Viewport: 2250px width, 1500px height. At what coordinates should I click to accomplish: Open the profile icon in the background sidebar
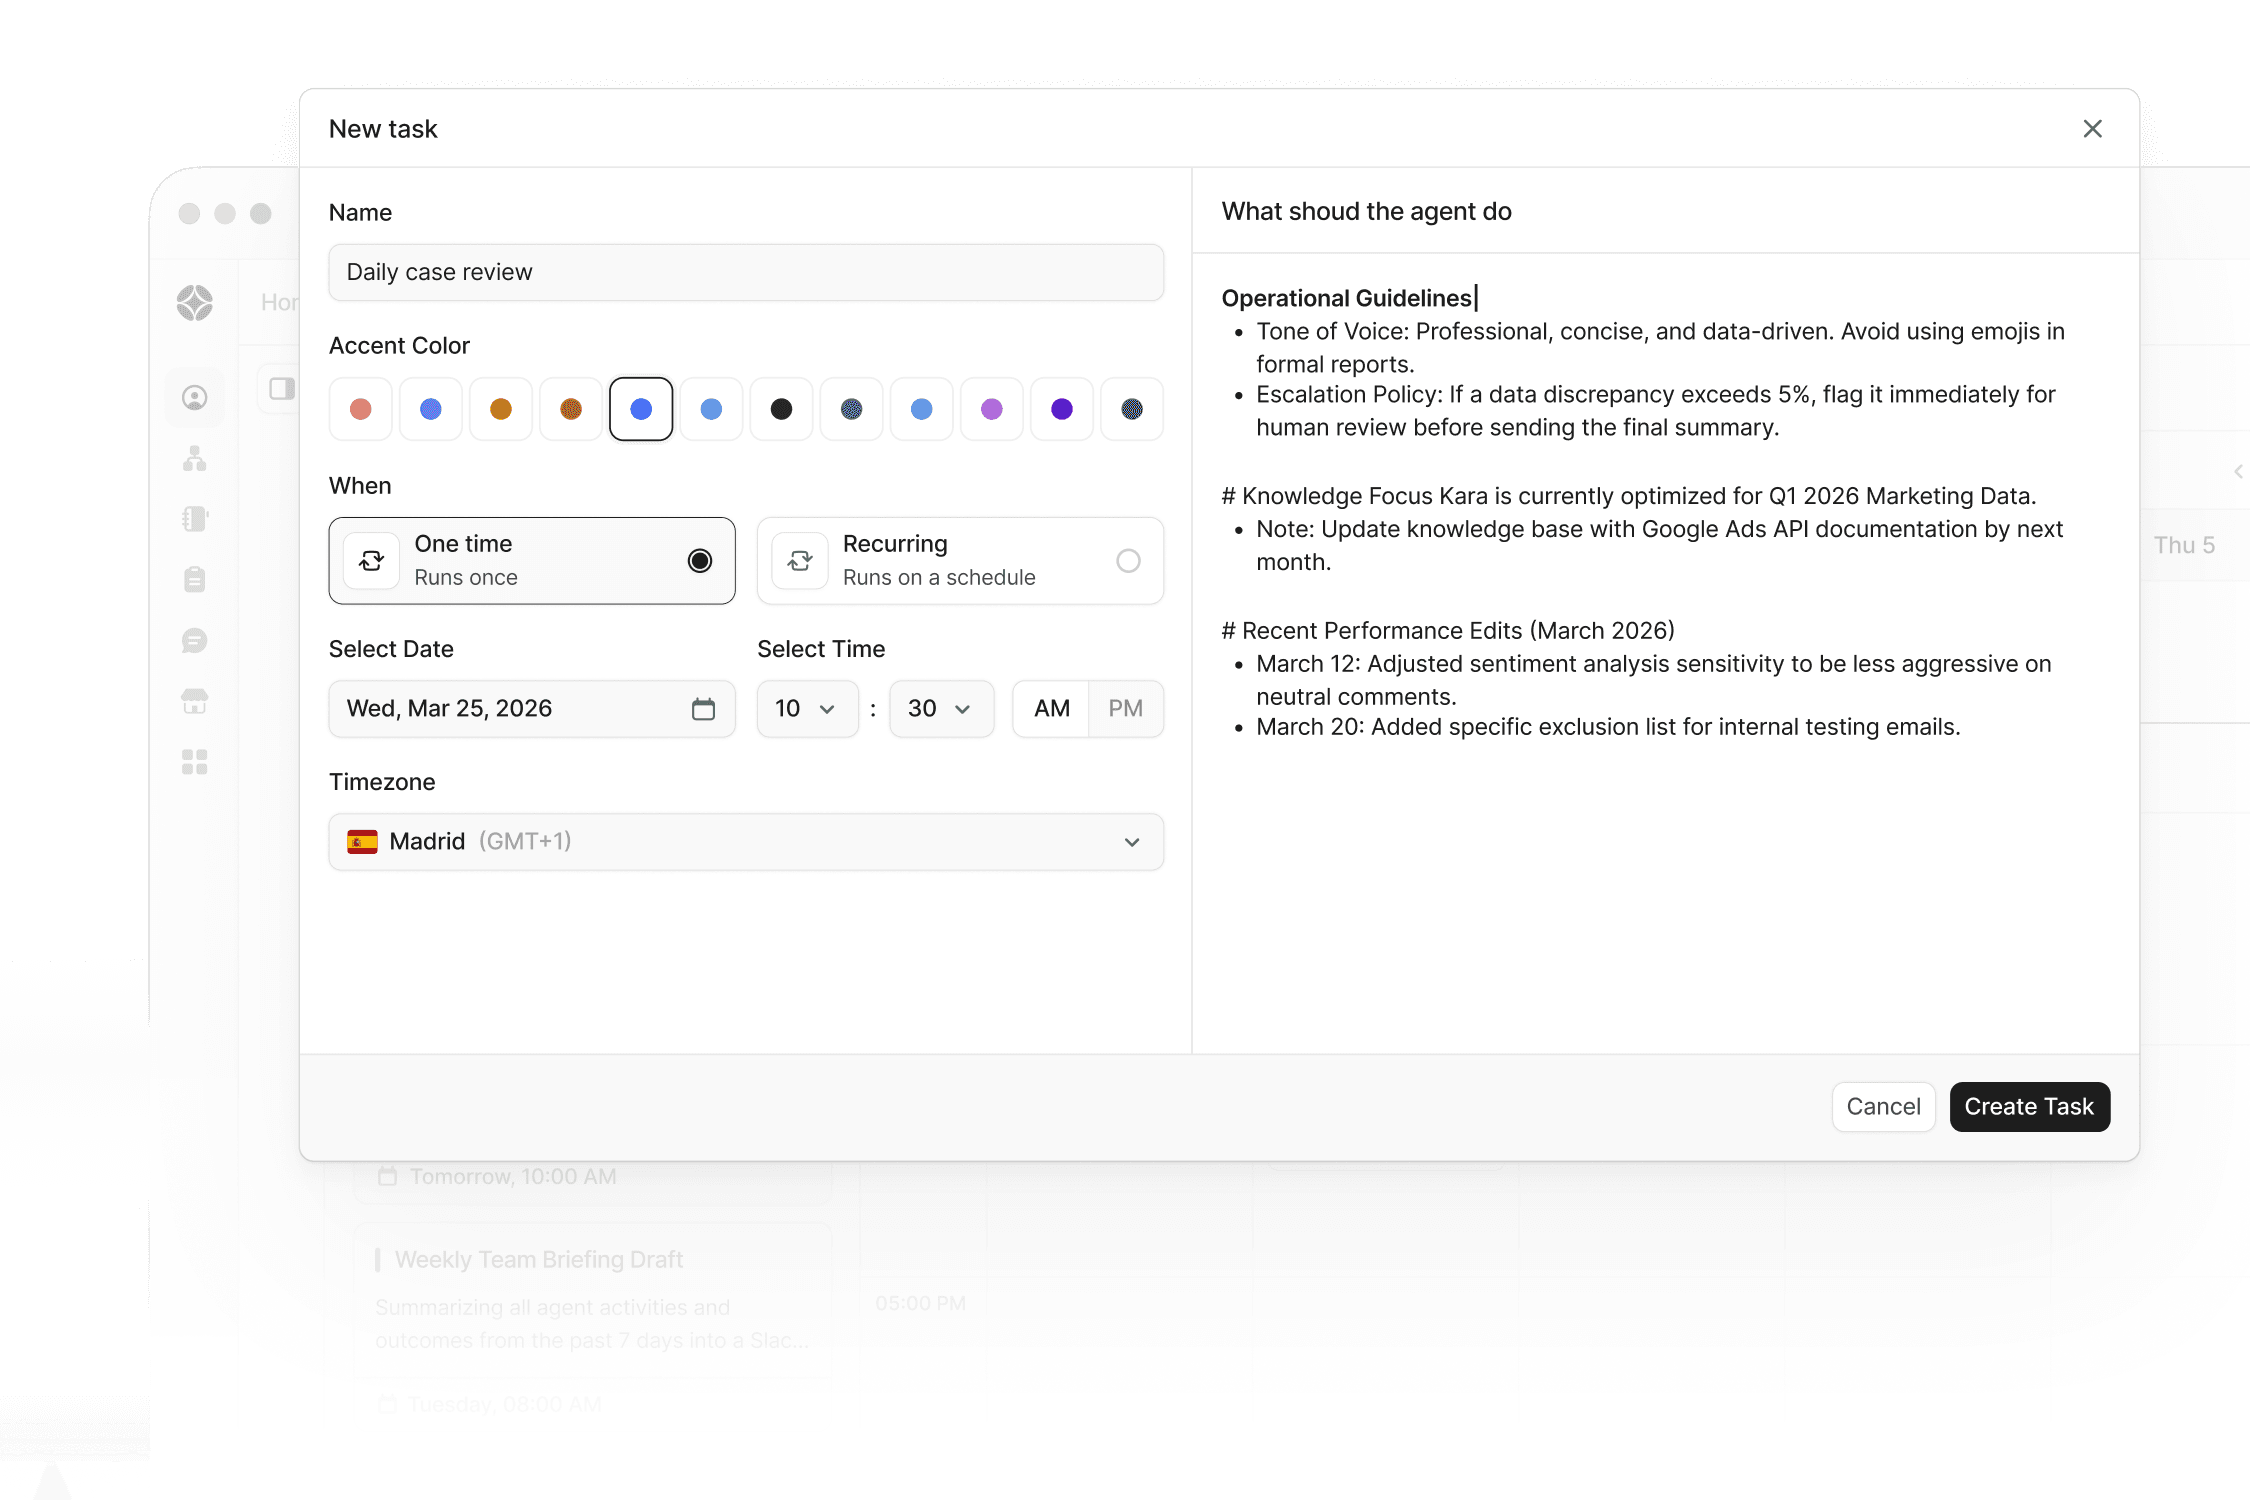click(195, 398)
